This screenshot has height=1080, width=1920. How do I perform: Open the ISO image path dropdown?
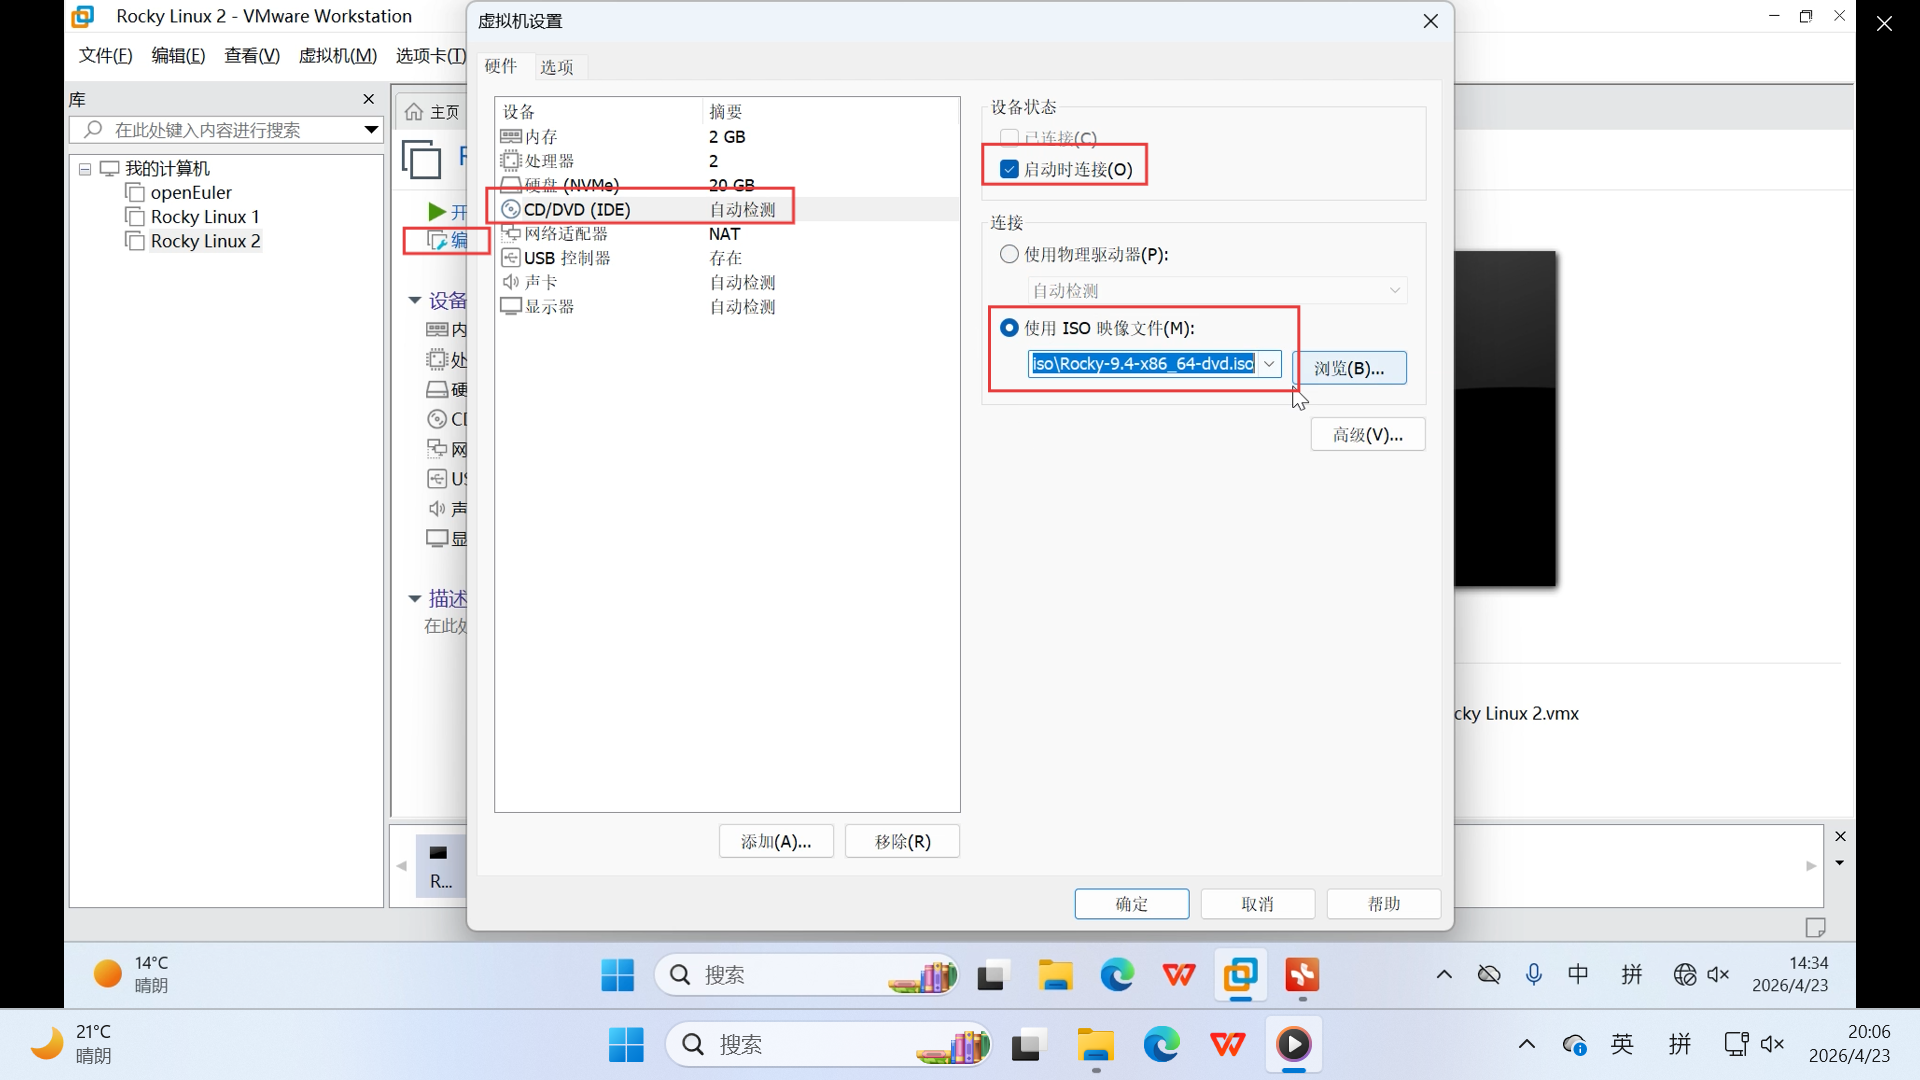click(x=1269, y=364)
